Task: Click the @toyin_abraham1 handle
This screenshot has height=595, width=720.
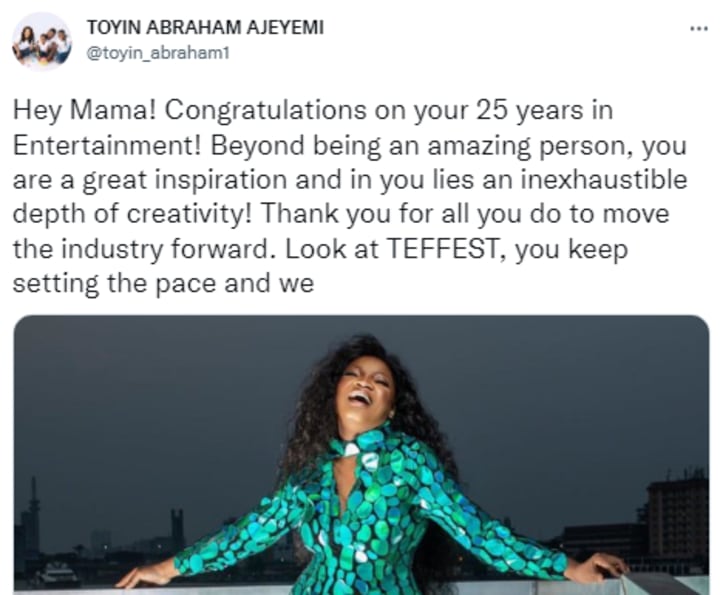Action: pos(158,54)
